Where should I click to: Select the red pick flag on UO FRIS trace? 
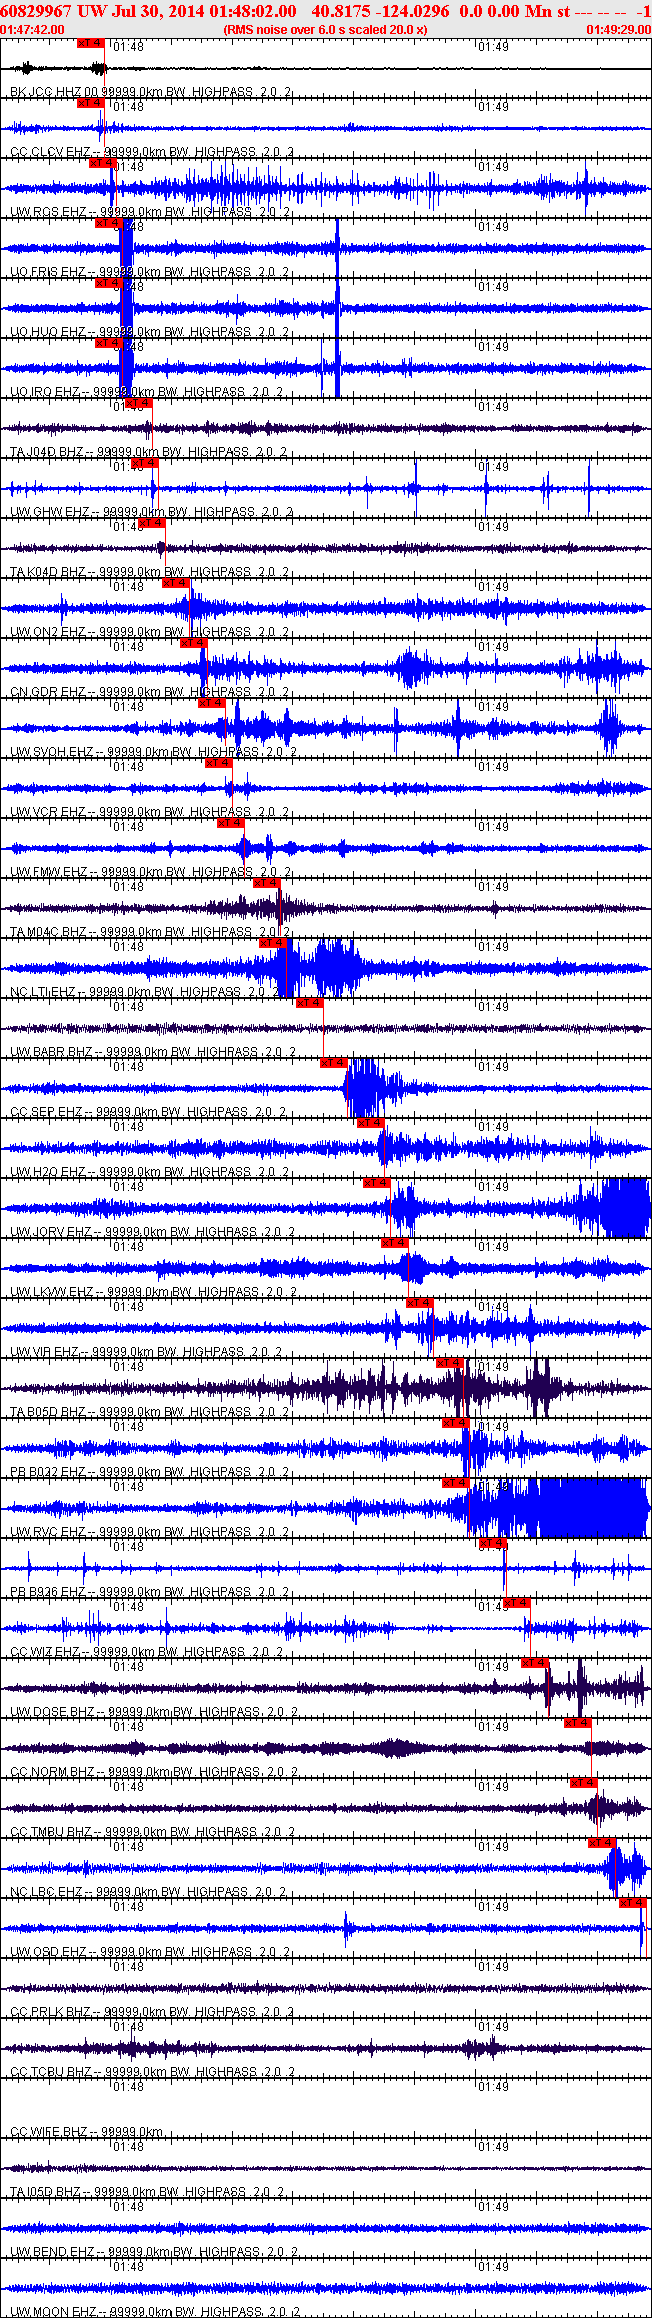tap(108, 223)
